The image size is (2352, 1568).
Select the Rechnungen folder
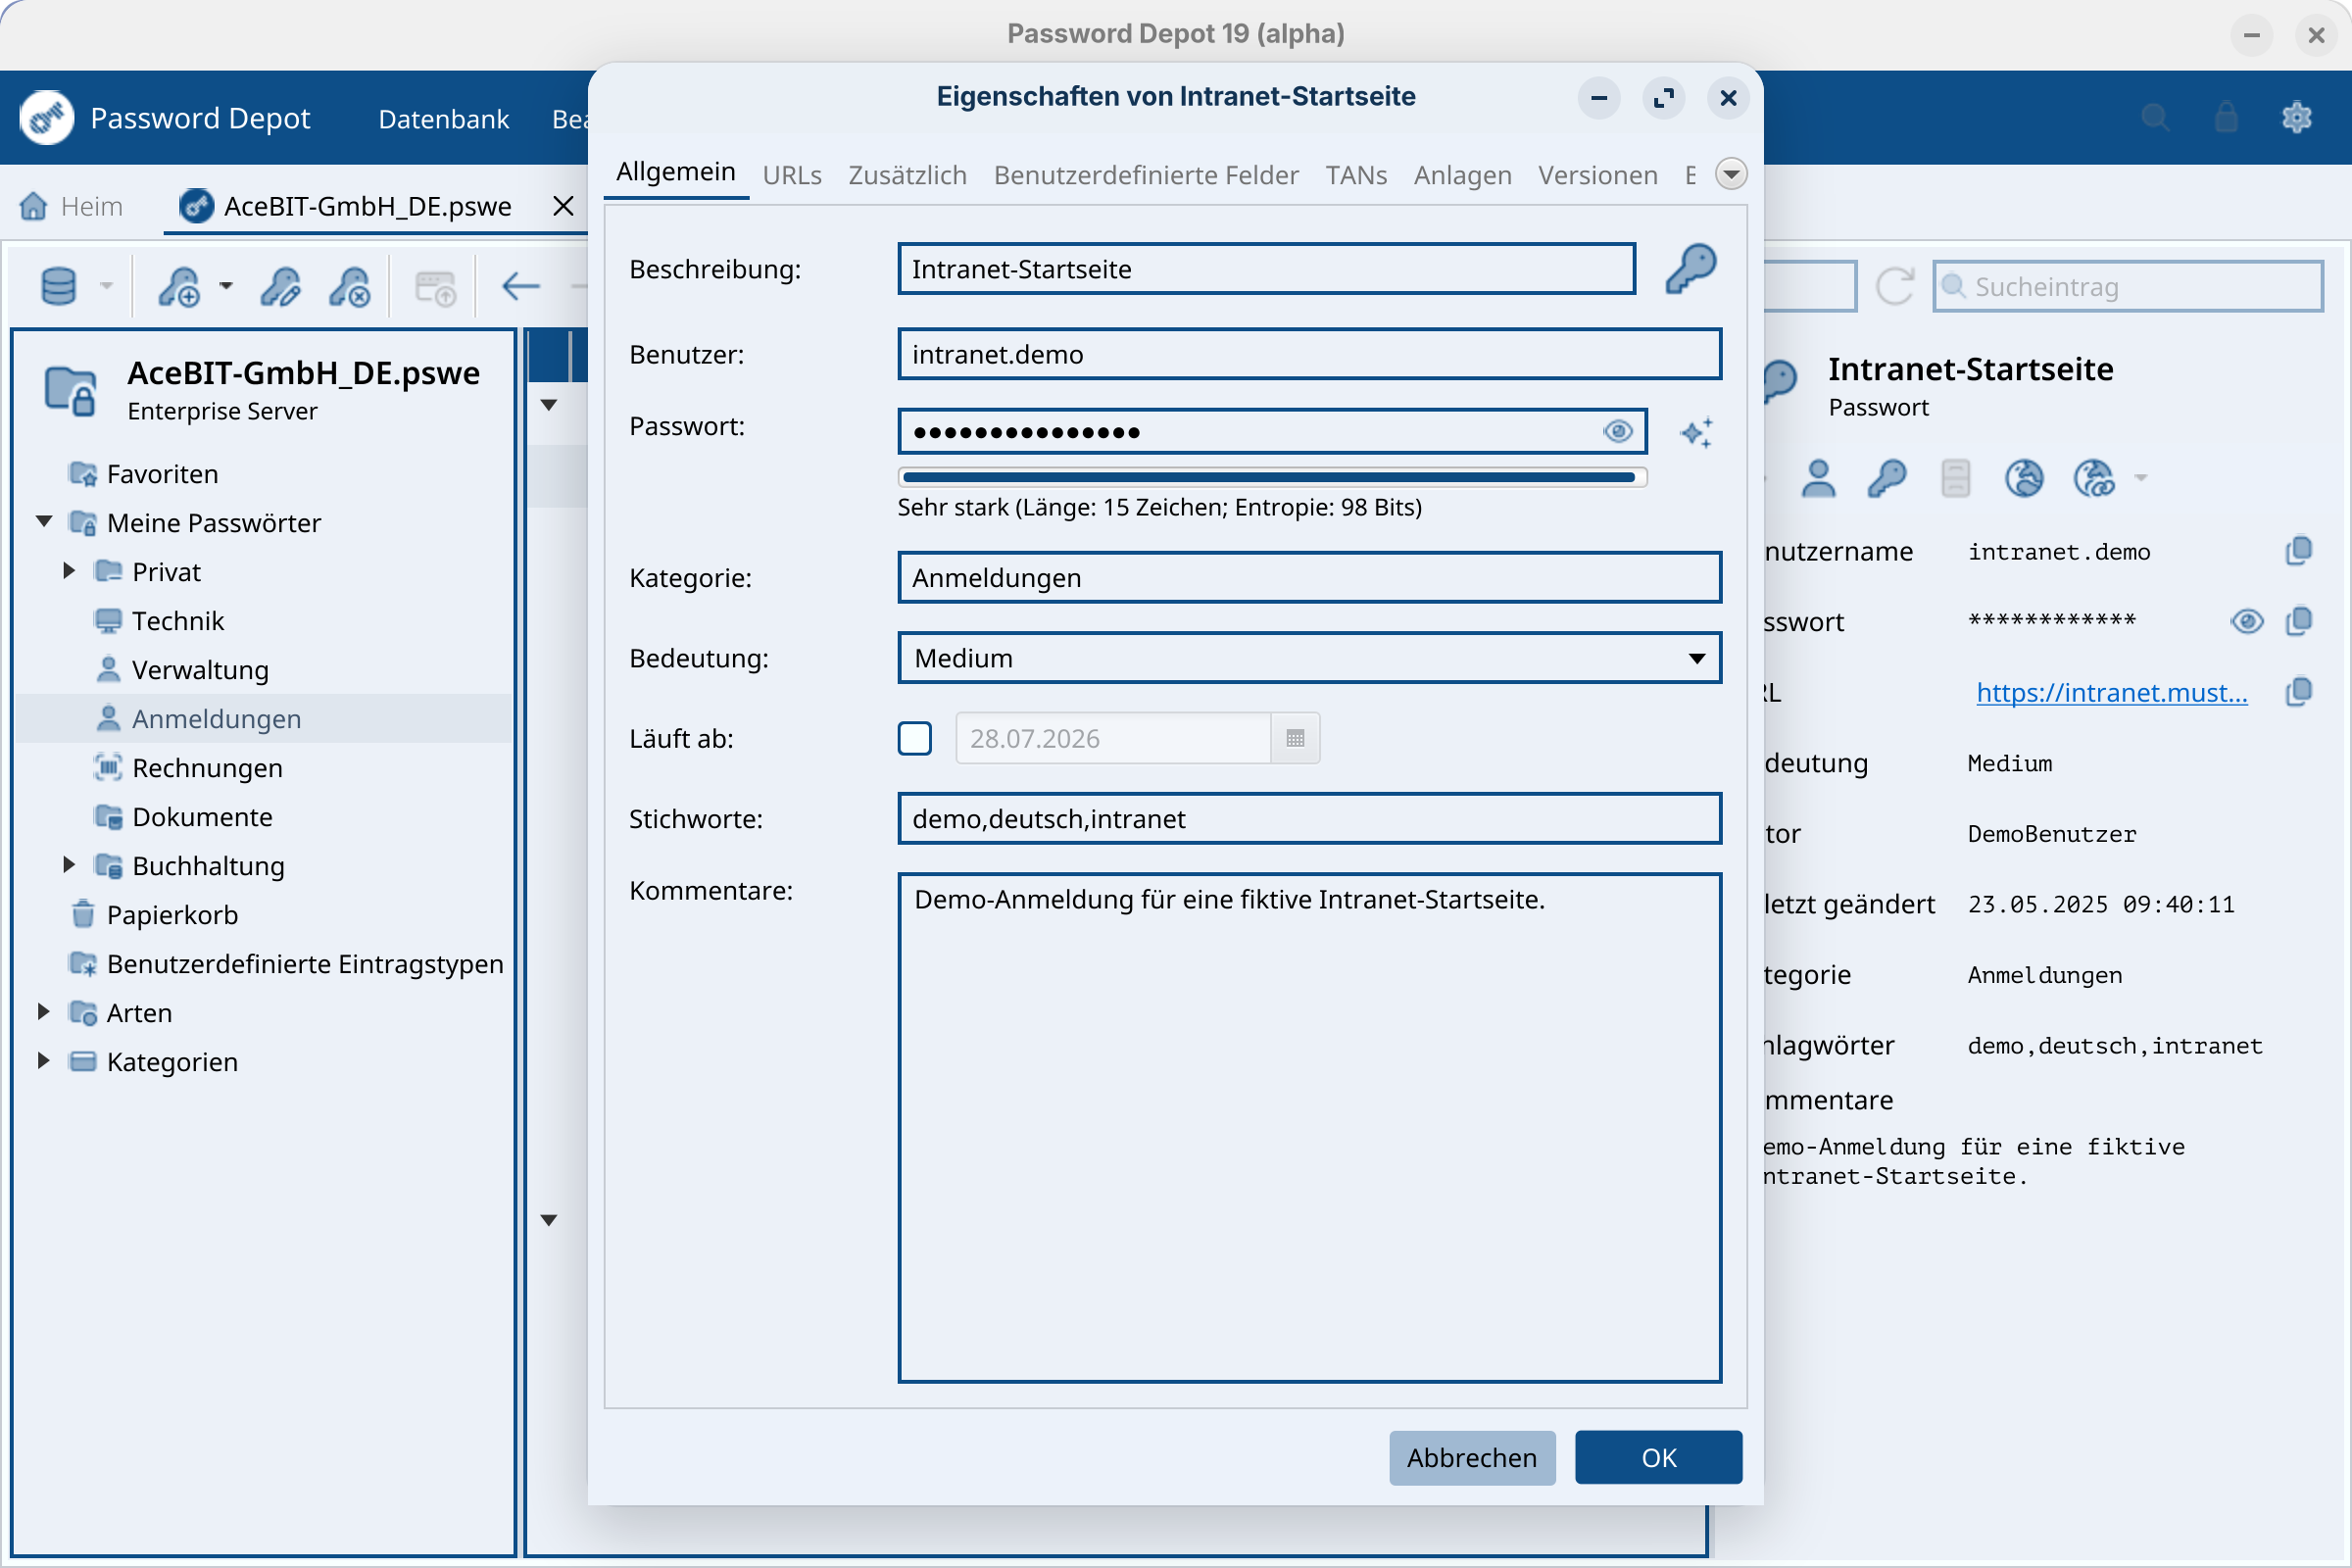(207, 767)
